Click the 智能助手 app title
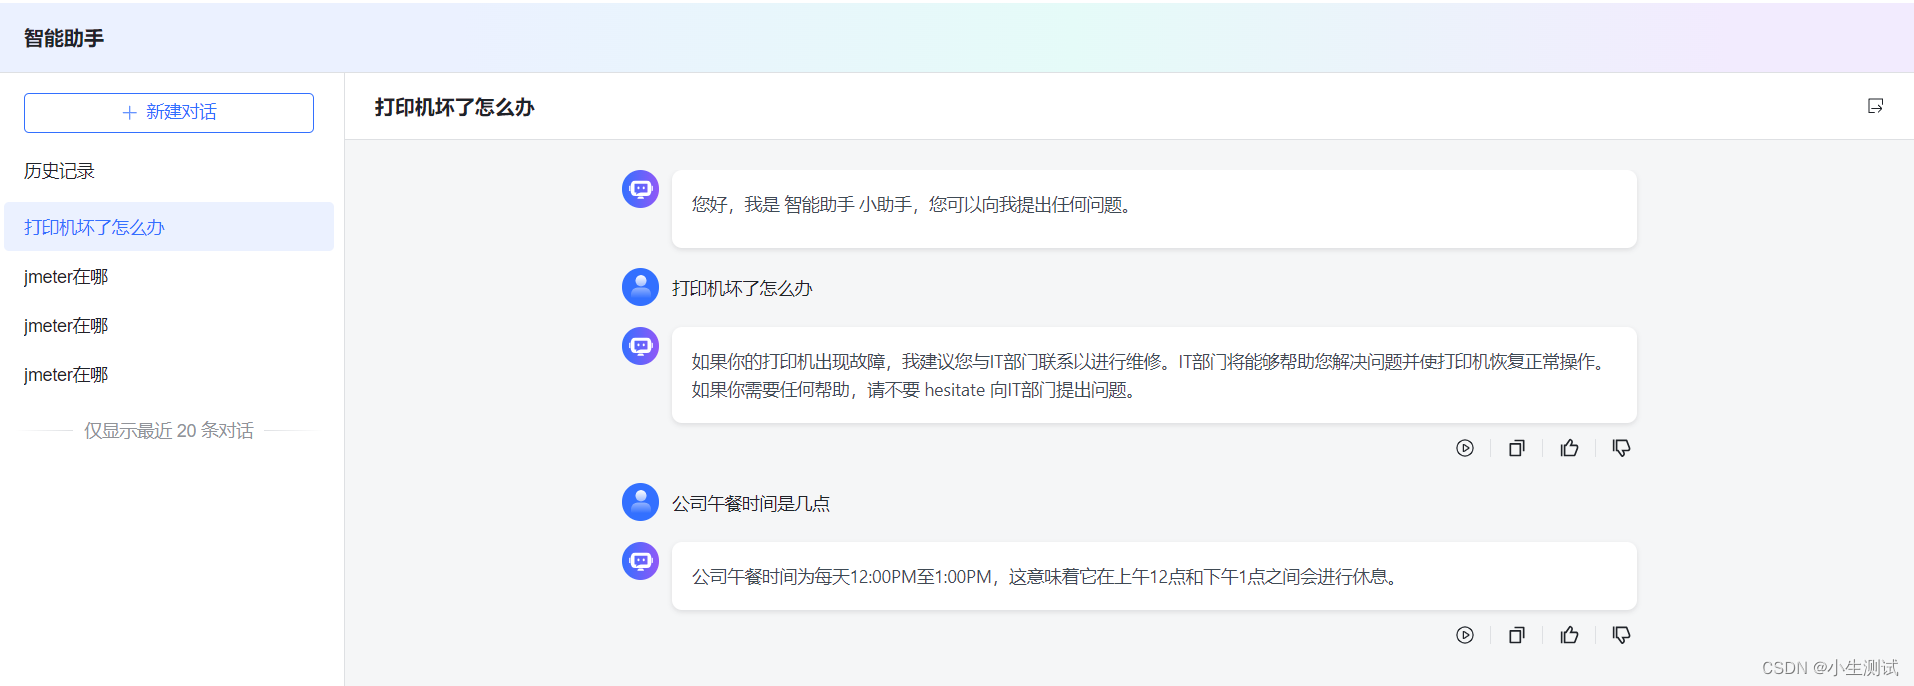The image size is (1914, 686). (x=64, y=38)
